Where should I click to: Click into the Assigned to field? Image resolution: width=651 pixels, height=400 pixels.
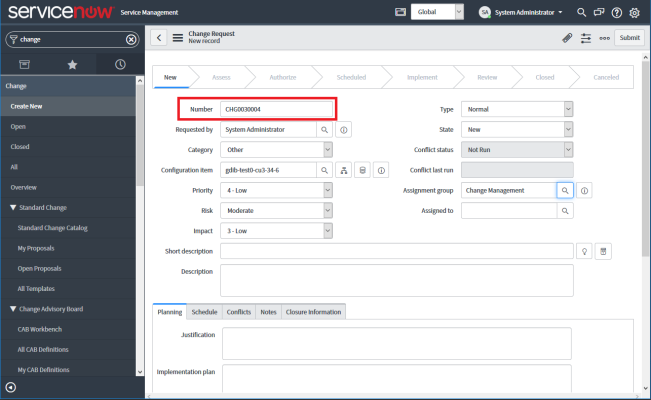tap(509, 211)
